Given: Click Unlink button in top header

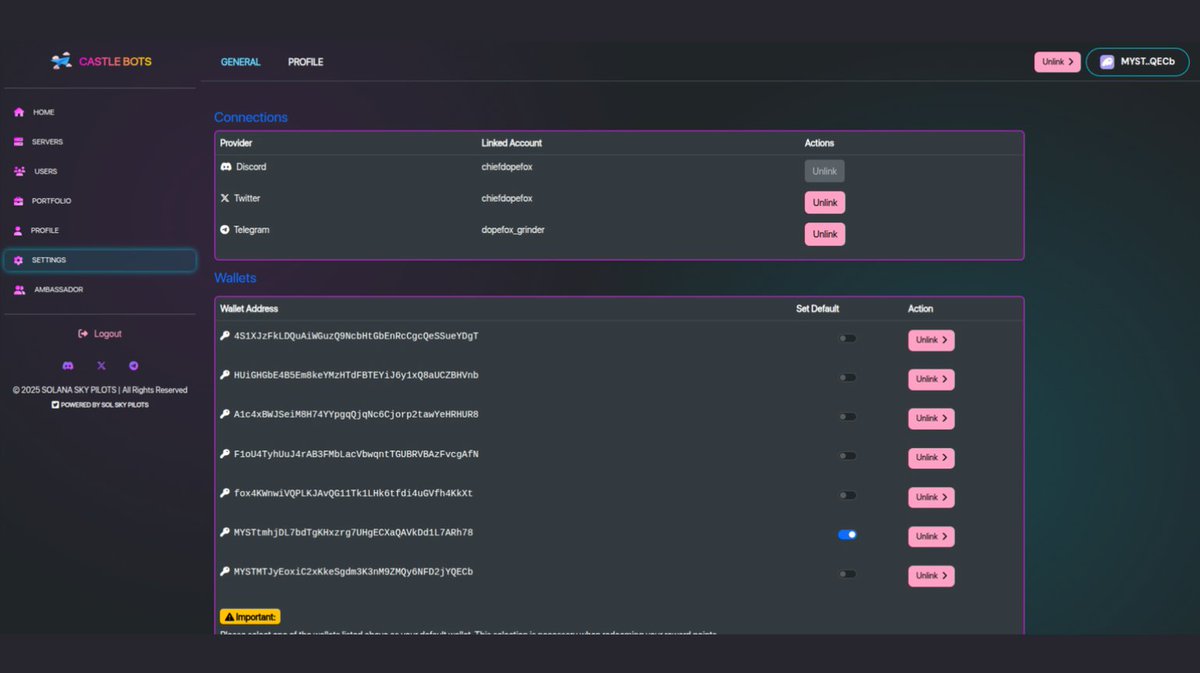Looking at the screenshot, I should [x=1057, y=62].
